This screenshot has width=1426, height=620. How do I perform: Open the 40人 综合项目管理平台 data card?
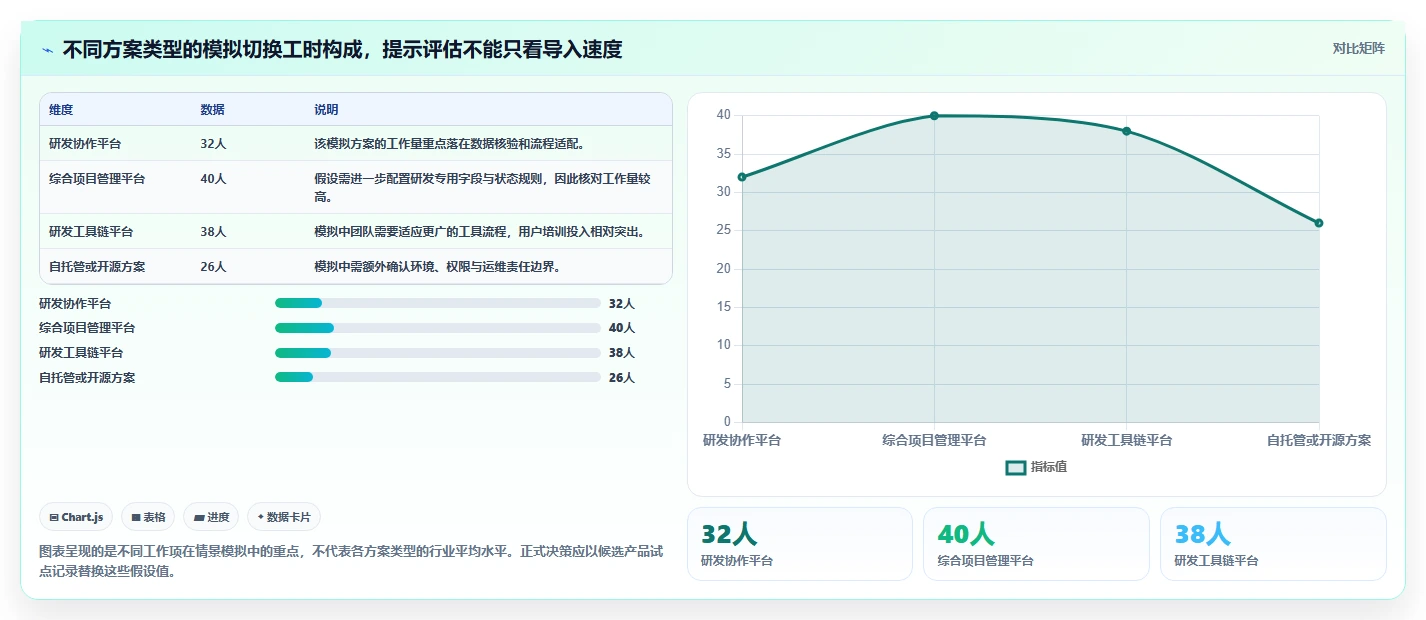point(1036,544)
